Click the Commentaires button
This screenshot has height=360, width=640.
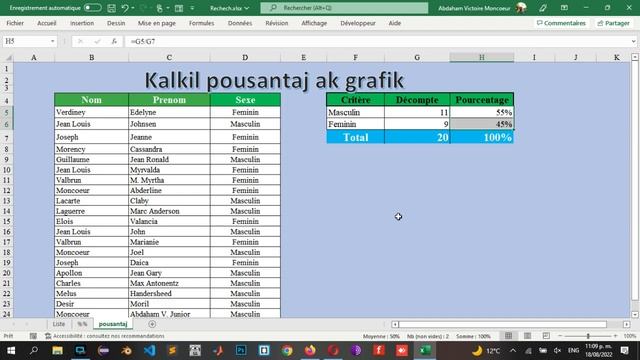click(561, 23)
